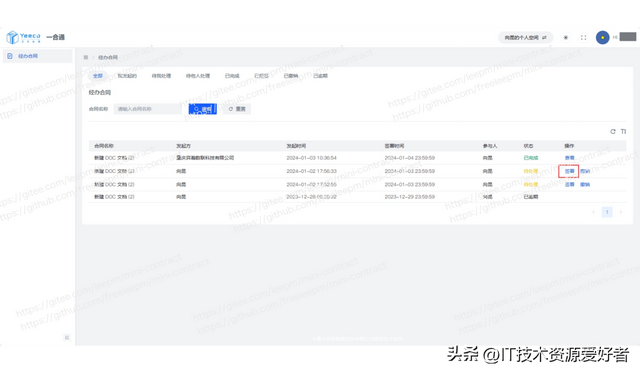Focus the 合同名称 search input
The image size is (640, 373).
147,109
